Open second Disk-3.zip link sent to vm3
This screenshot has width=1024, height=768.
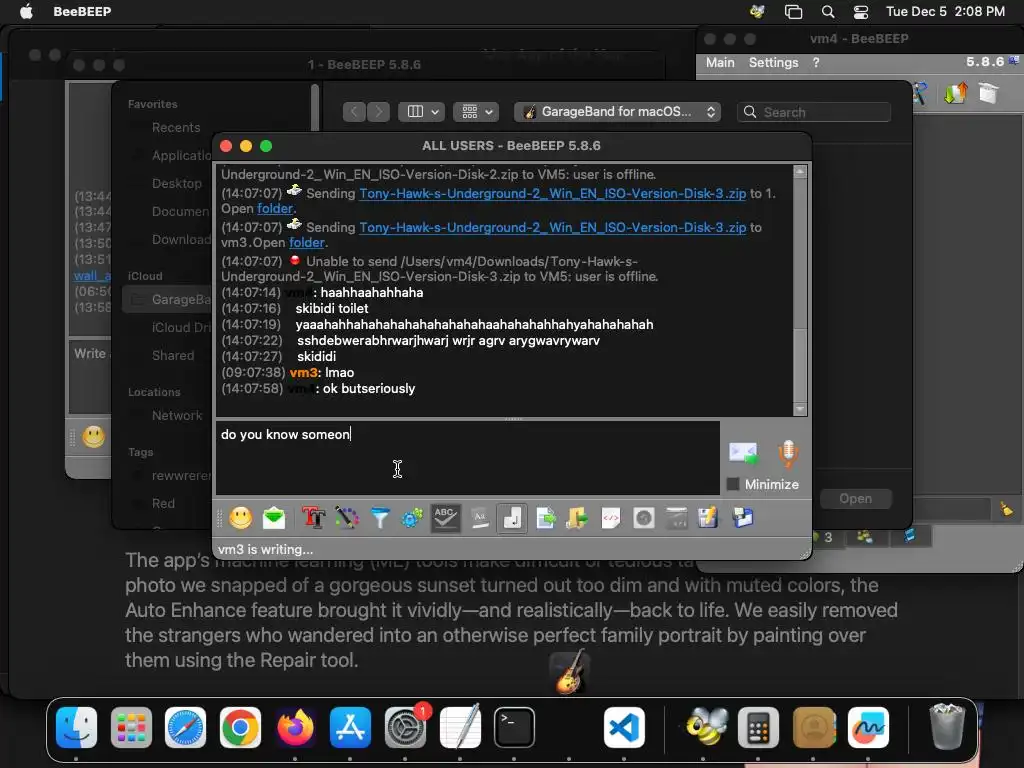(x=552, y=227)
